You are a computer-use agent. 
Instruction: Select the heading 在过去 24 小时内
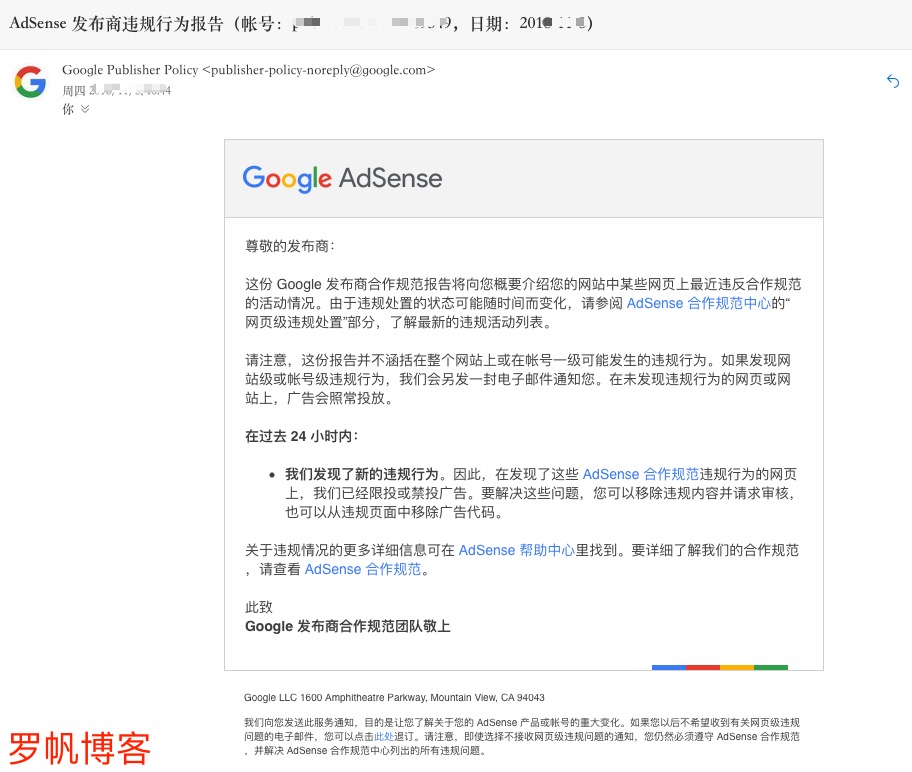coord(300,436)
